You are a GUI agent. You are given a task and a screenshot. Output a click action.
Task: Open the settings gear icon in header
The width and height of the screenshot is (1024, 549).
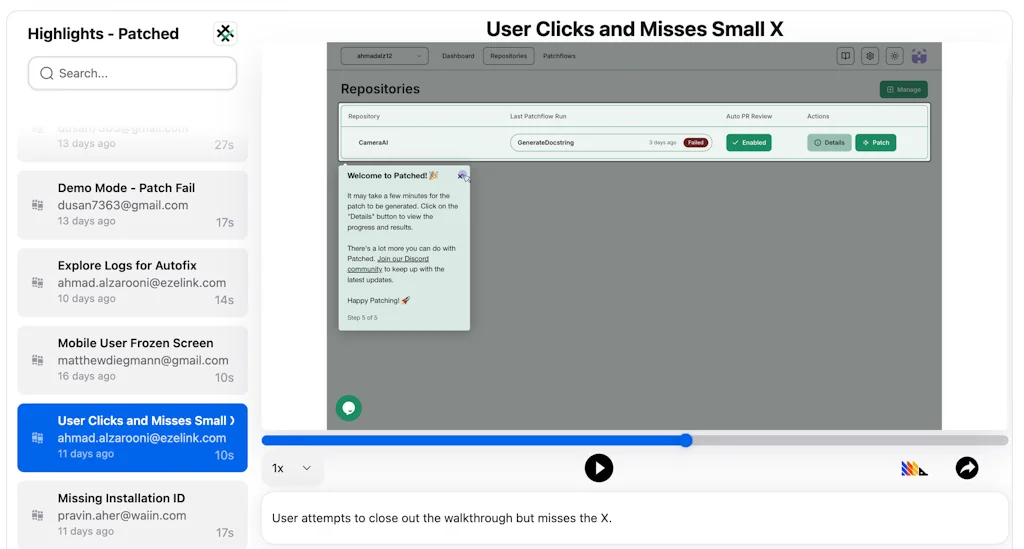(870, 56)
